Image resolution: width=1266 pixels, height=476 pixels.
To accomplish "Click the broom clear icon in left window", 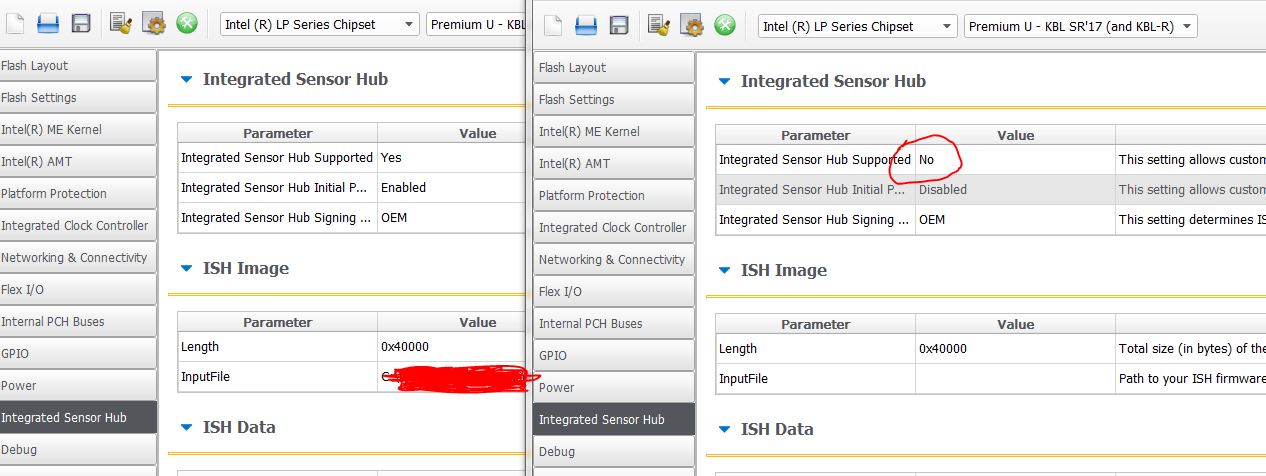I will (121, 24).
